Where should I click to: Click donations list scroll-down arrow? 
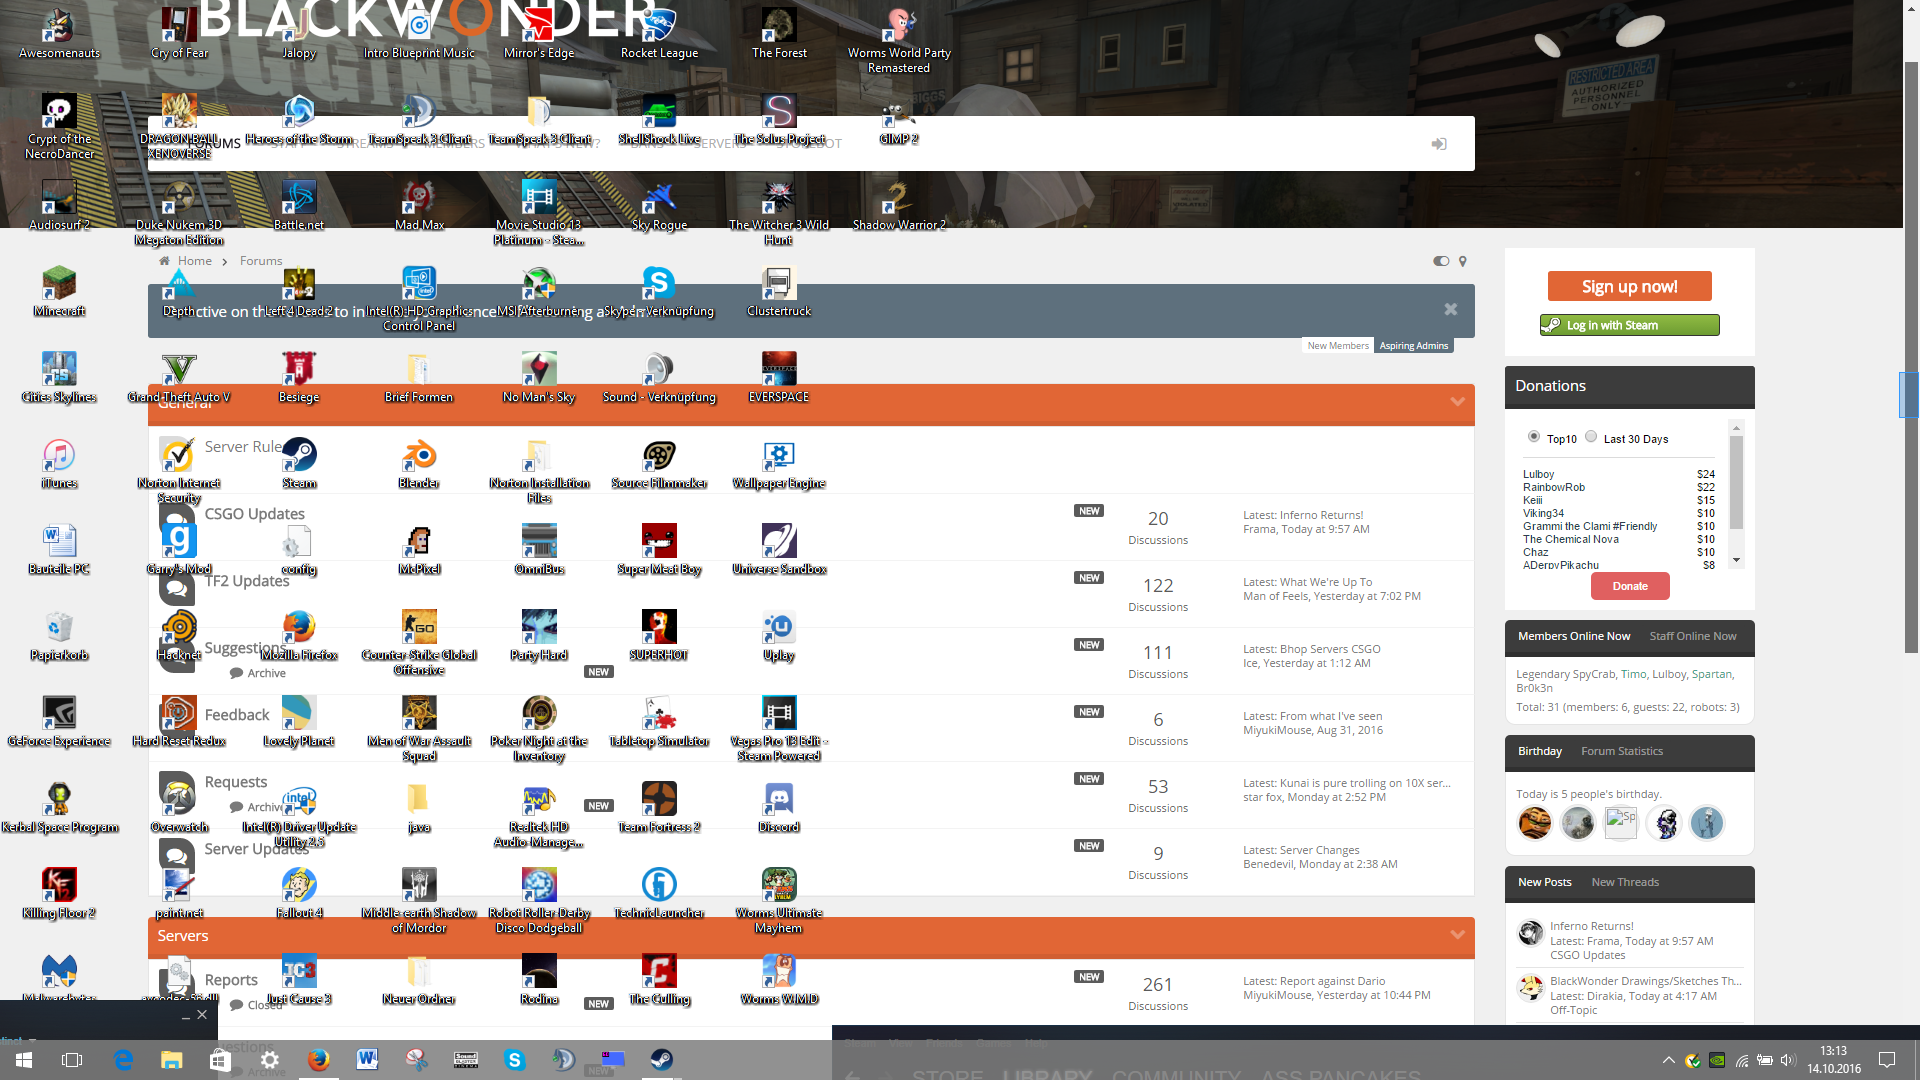[1737, 560]
